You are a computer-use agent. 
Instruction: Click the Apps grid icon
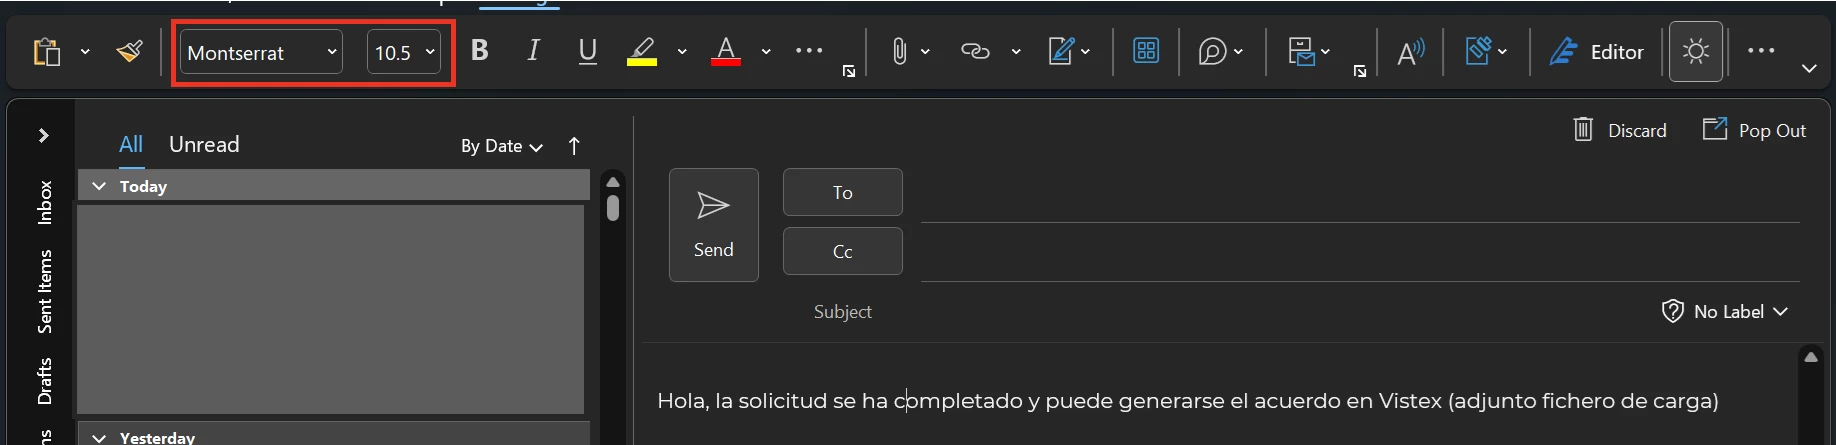1146,51
